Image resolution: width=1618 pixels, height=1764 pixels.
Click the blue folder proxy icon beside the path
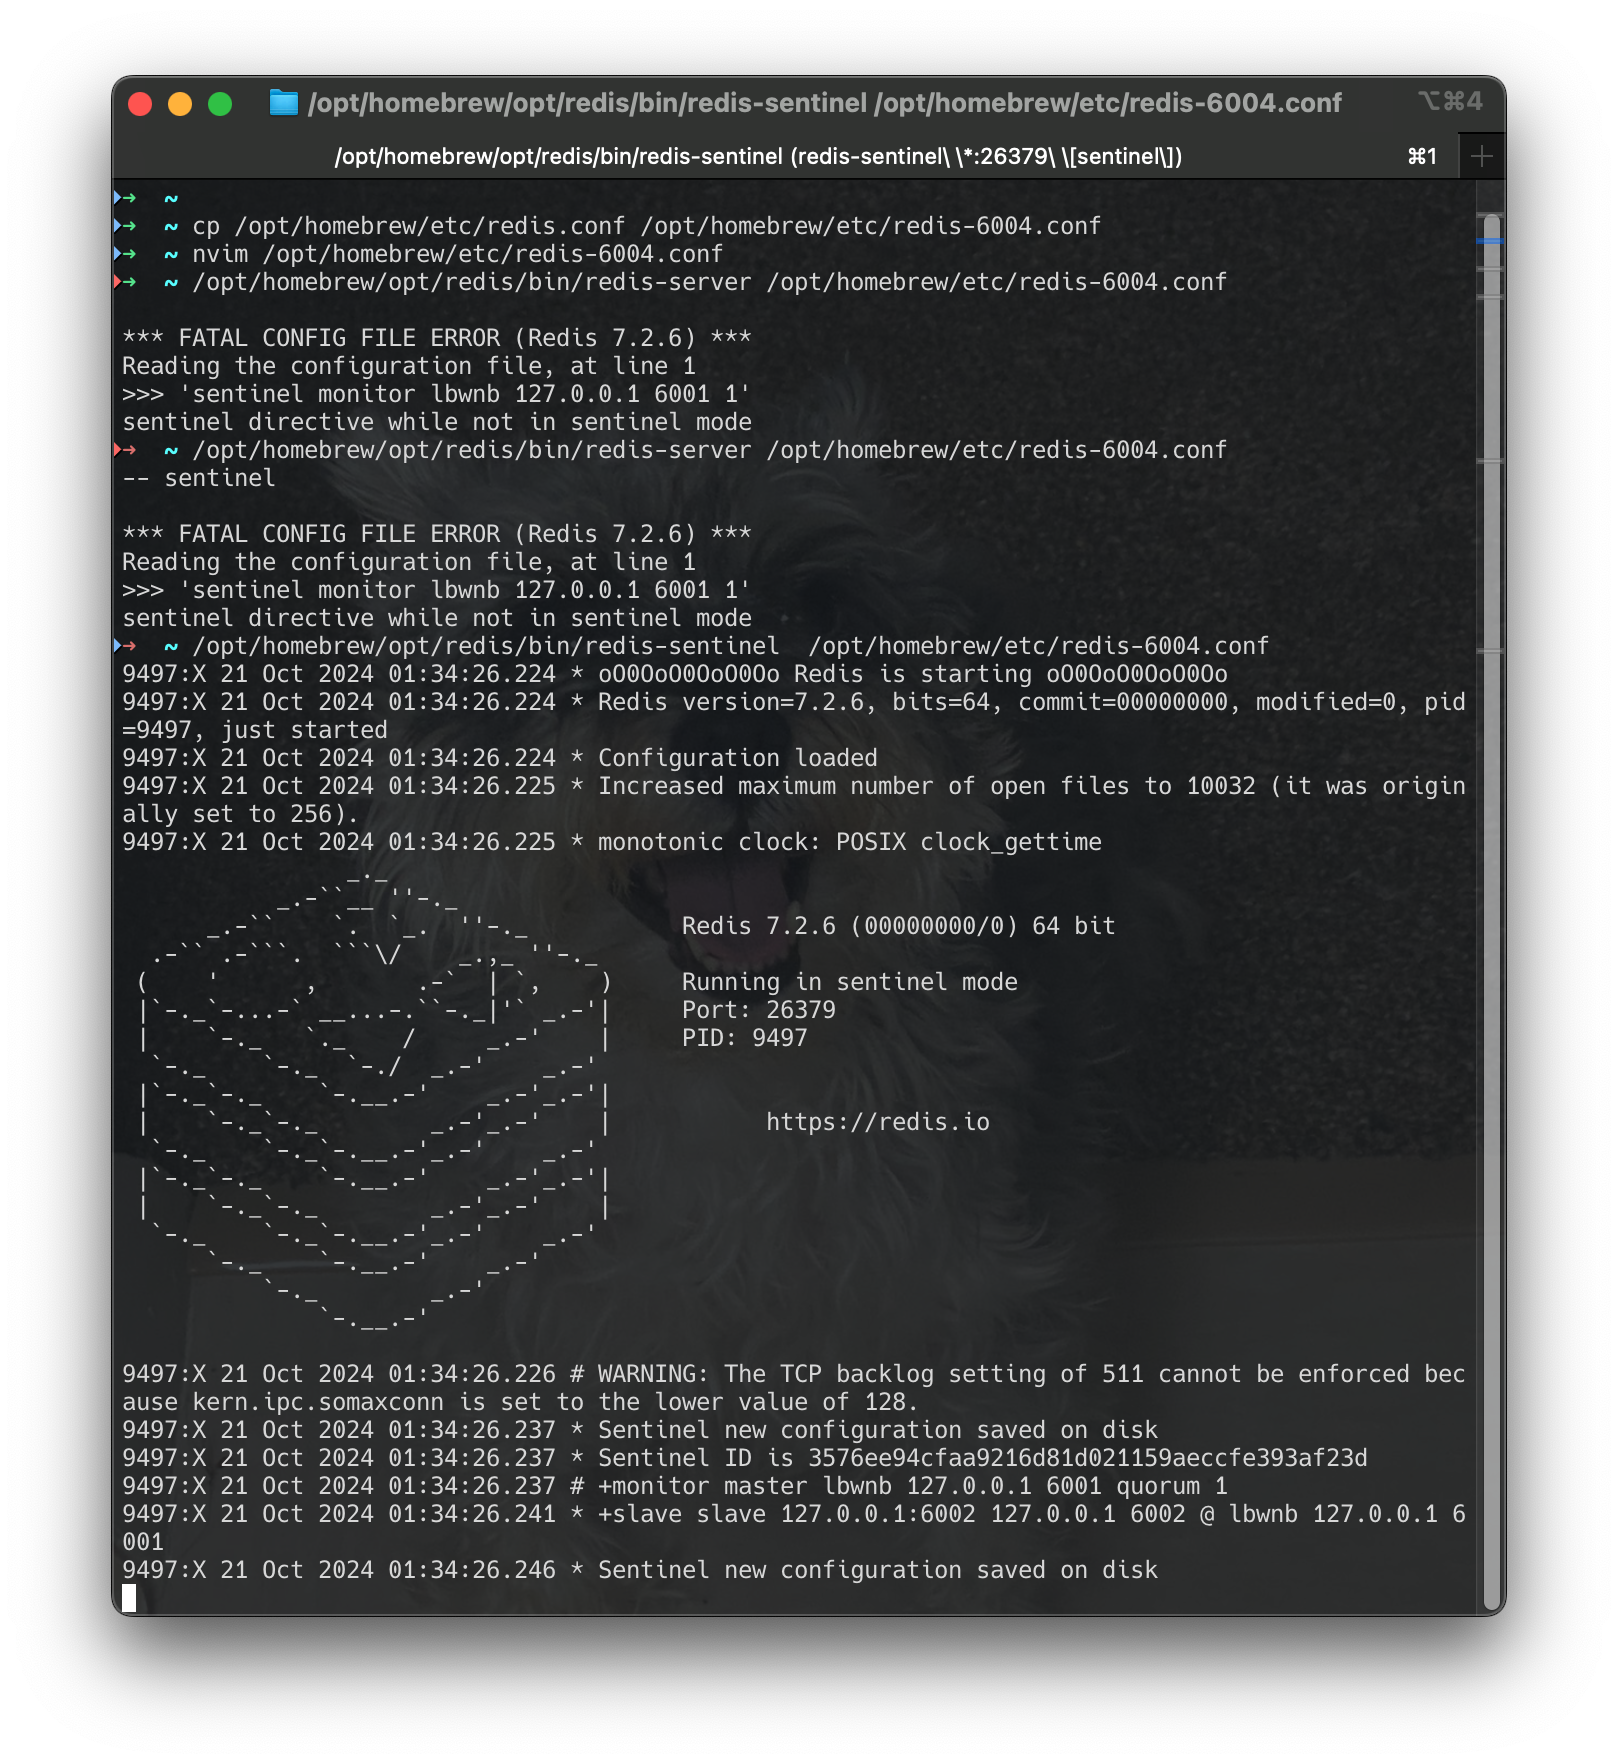[283, 102]
